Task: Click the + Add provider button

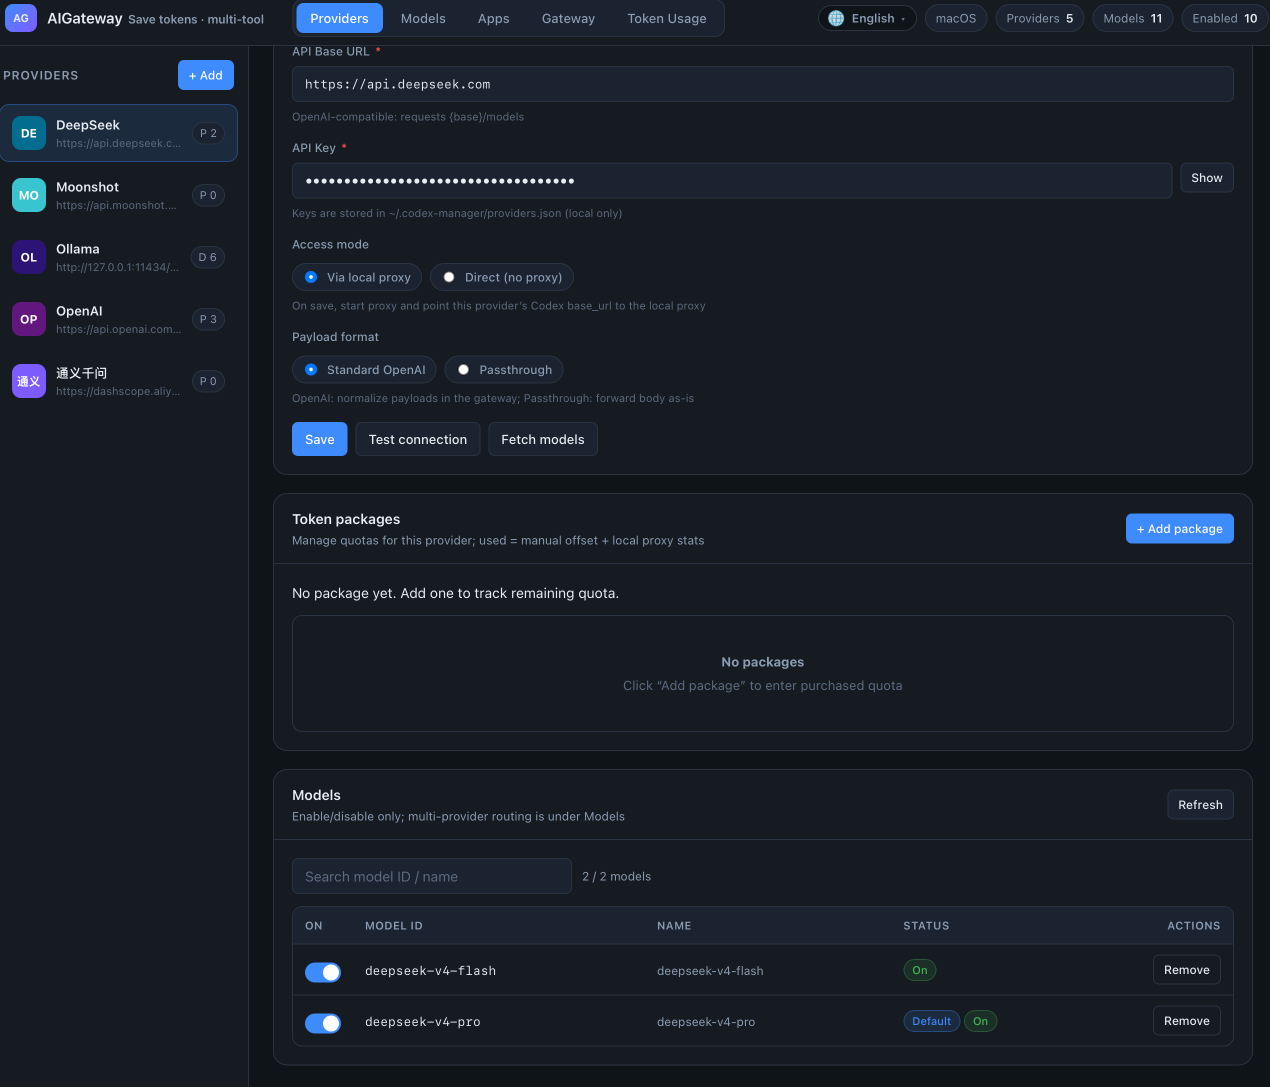Action: coord(206,75)
